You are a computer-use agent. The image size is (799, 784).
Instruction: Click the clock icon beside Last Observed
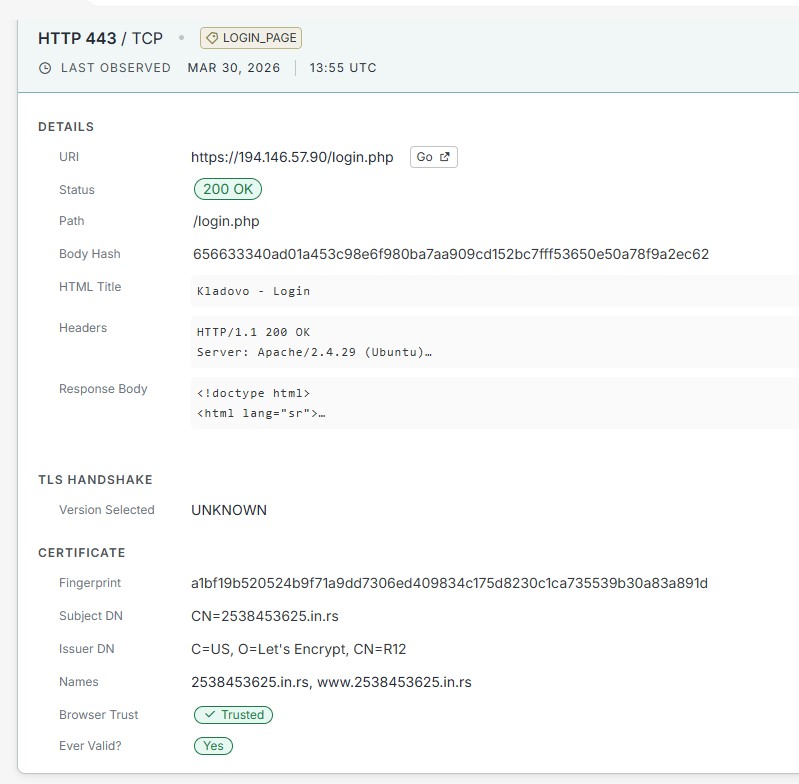click(45, 68)
